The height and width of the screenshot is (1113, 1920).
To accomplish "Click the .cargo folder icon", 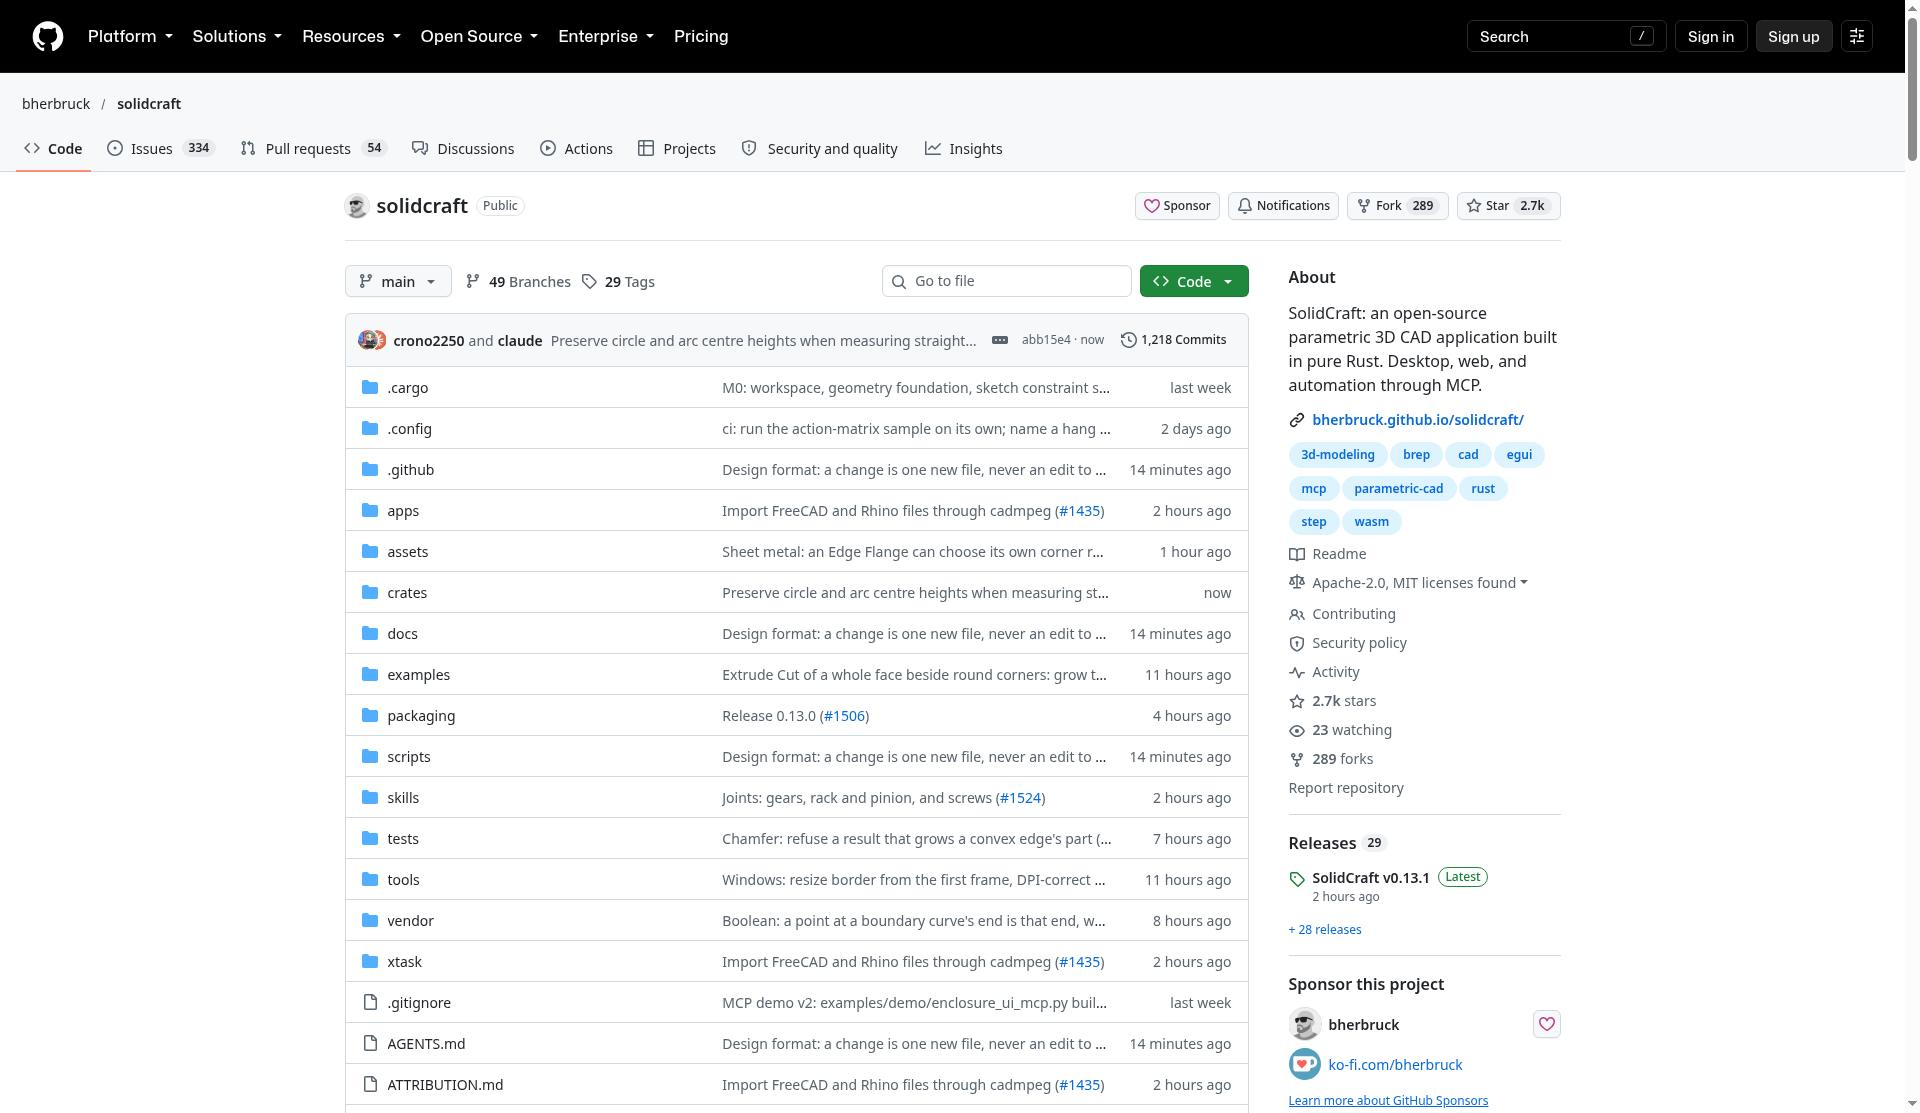I will coord(370,387).
